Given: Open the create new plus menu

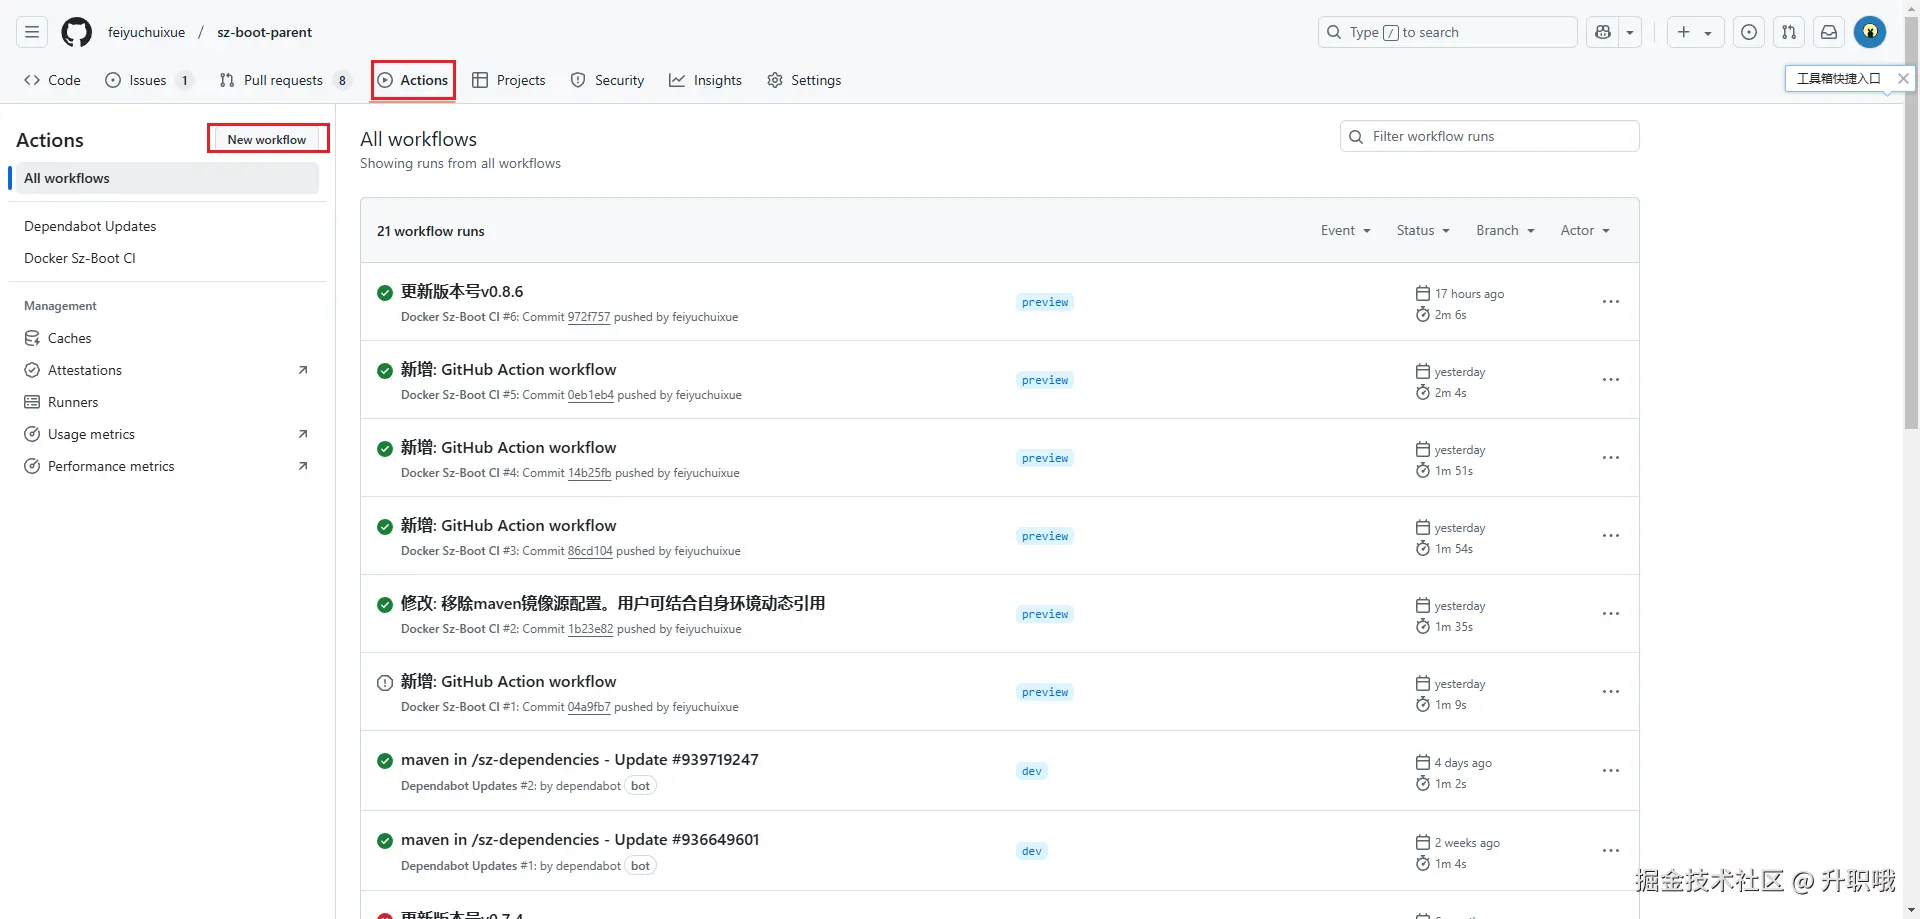Looking at the screenshot, I should [1695, 32].
